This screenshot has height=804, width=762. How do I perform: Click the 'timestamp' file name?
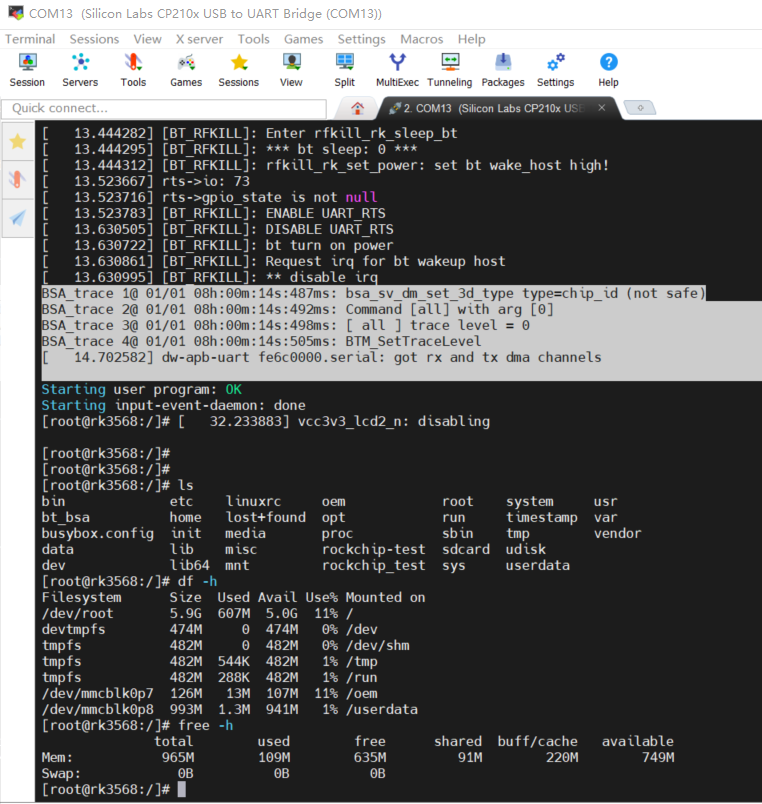click(542, 517)
